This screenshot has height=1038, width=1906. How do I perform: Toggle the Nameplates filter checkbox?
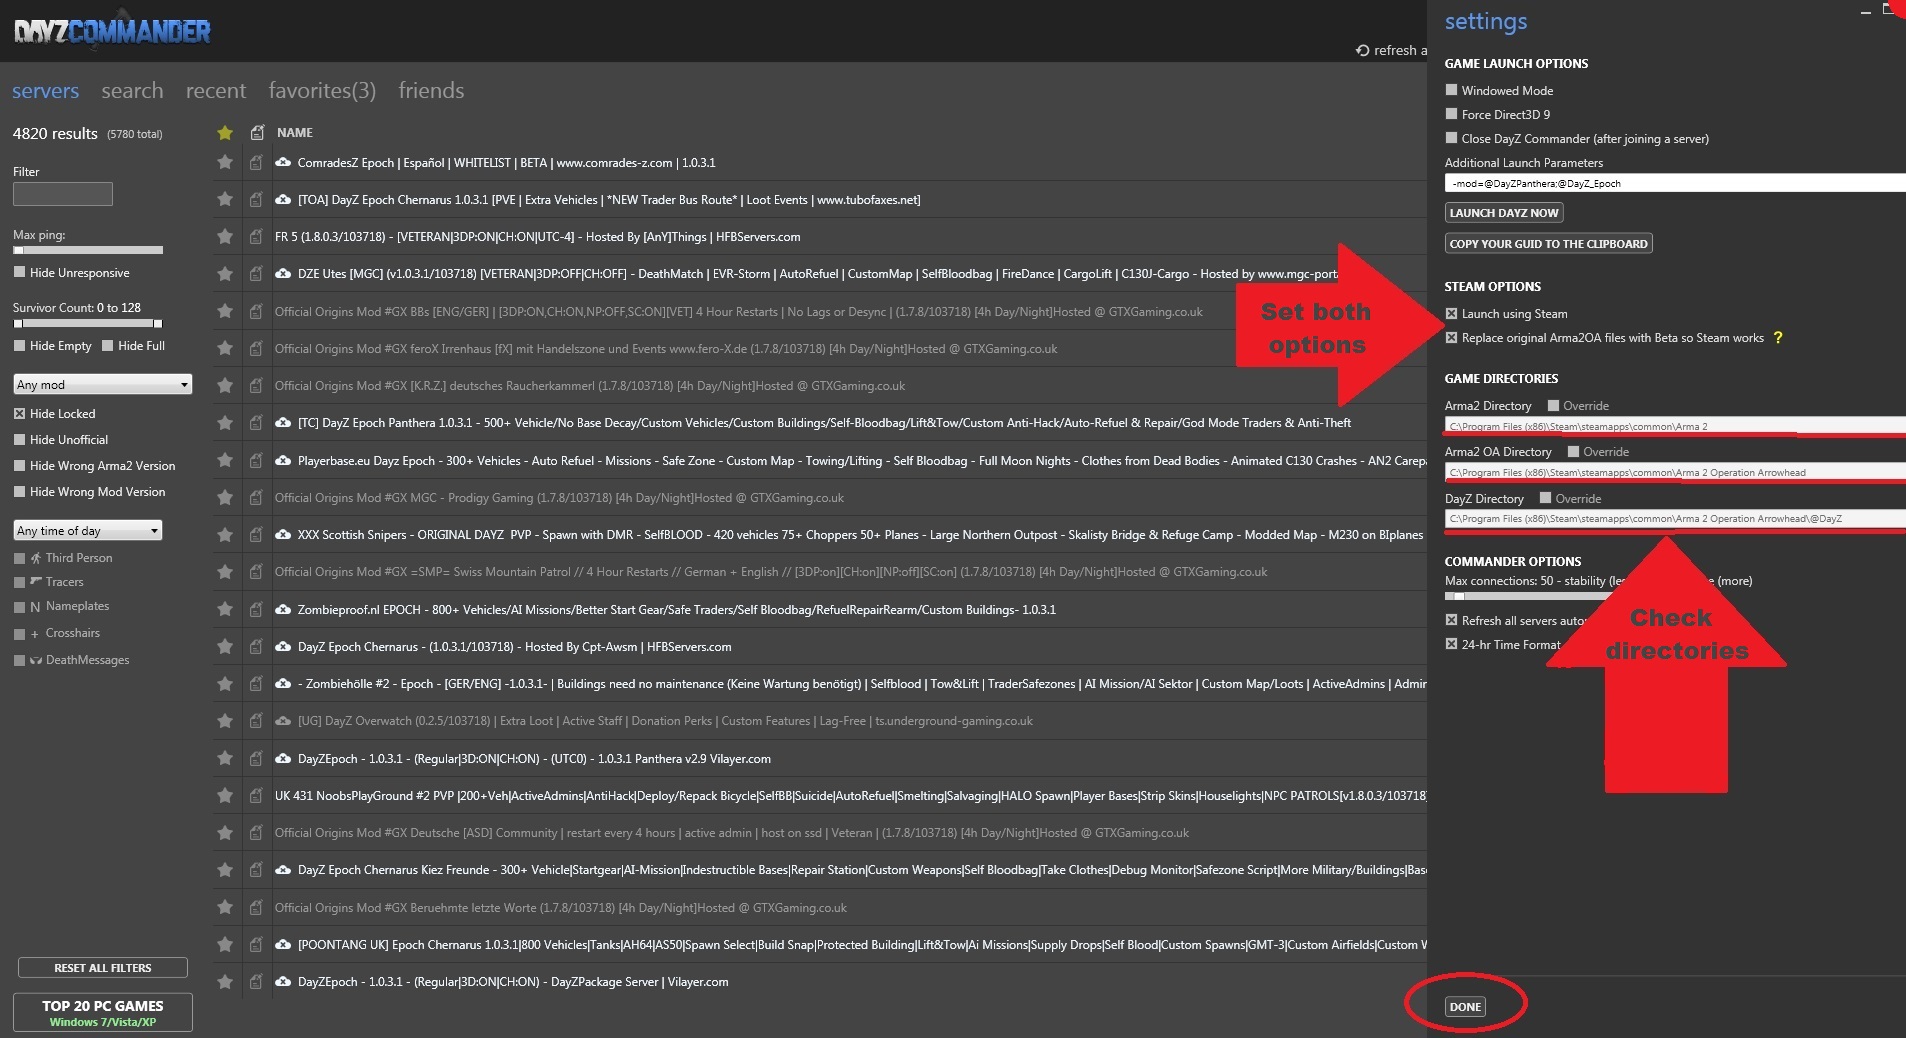(19, 606)
